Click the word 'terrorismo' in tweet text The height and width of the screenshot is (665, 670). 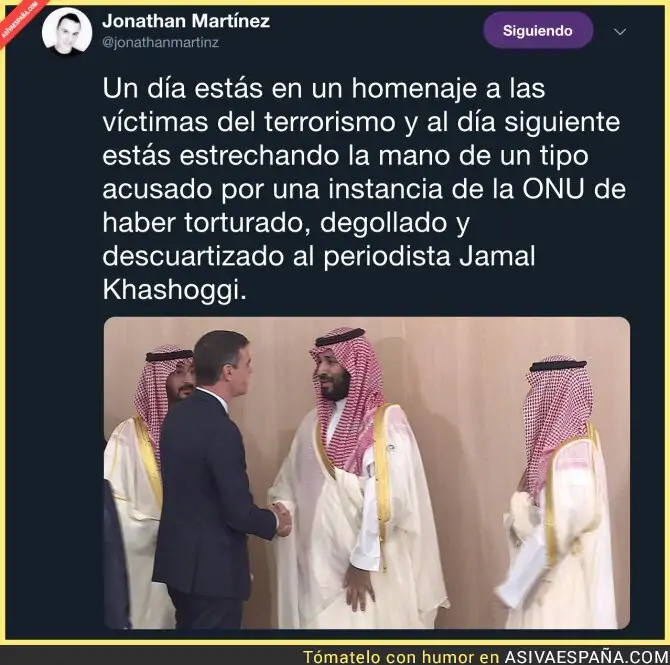[329, 122]
